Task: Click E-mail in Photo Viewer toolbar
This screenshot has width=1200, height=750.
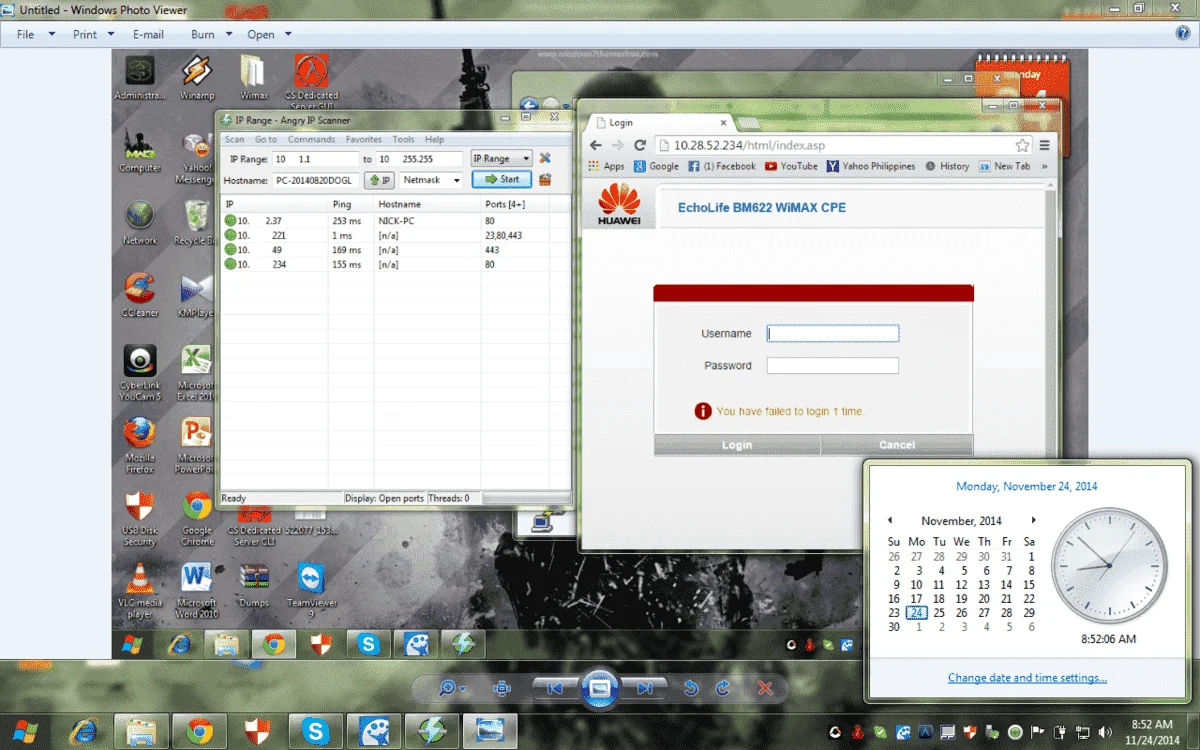Action: pos(148,34)
